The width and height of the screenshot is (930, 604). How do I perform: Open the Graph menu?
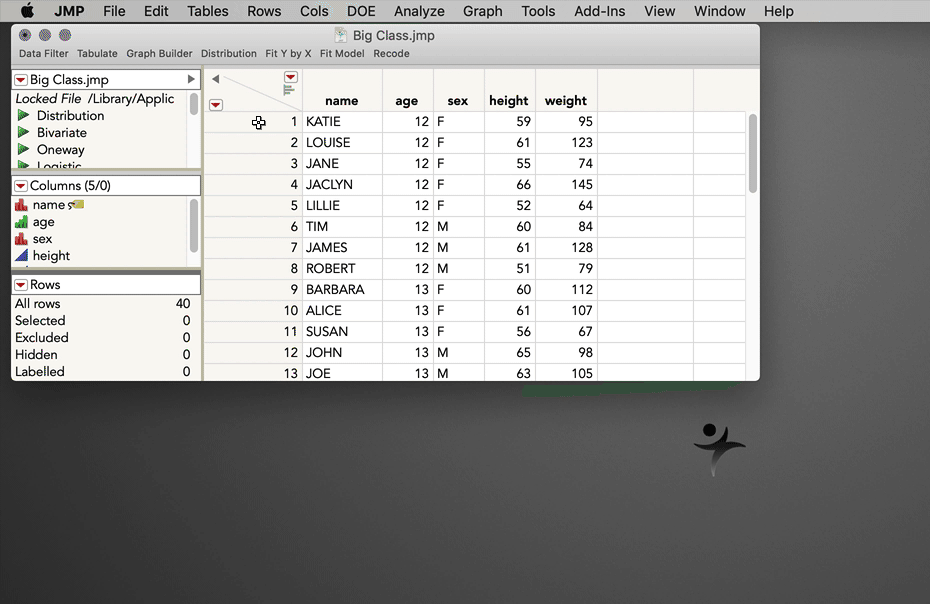pos(483,11)
